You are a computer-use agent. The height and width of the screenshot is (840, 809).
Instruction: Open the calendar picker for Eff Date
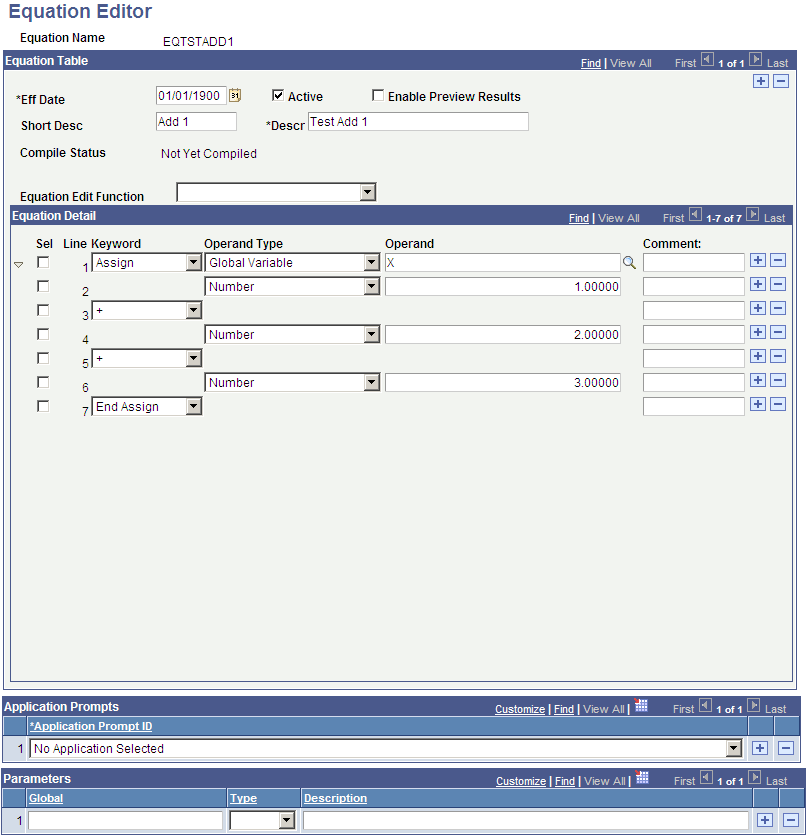pos(234,93)
